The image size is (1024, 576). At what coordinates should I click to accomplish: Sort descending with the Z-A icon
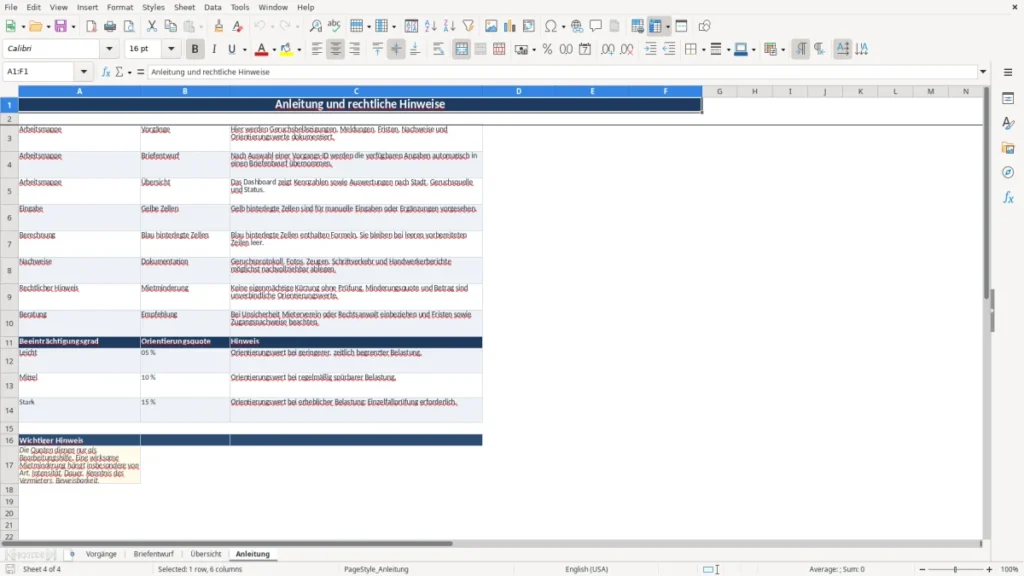point(449,26)
